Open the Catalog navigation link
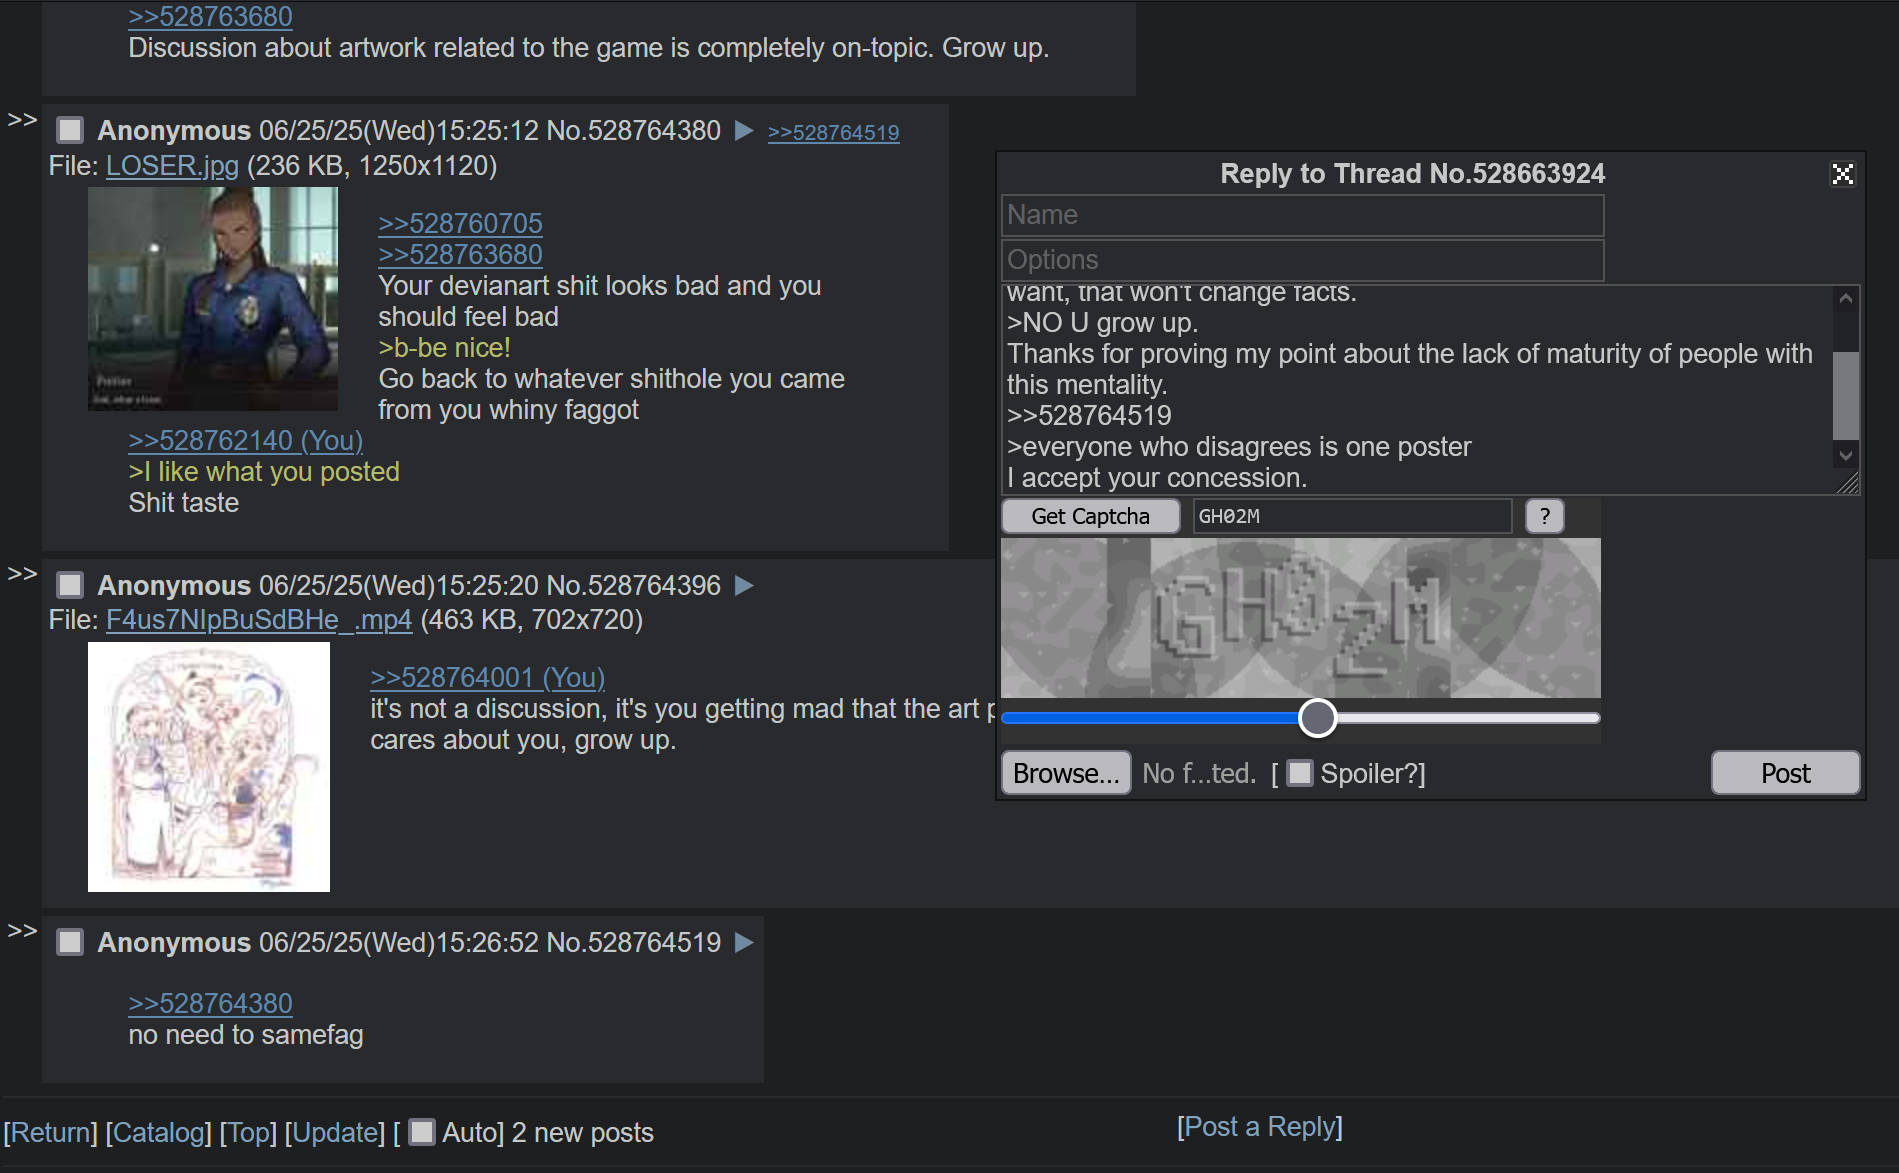 tap(158, 1132)
